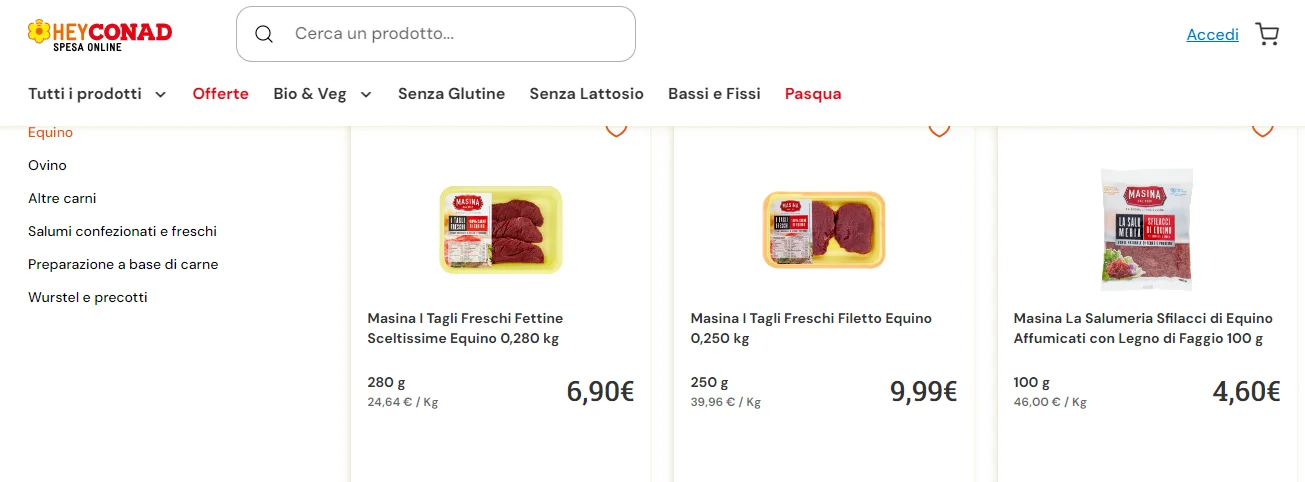This screenshot has width=1305, height=482.
Task: Click the search magnifier icon
Action: pyautogui.click(x=264, y=34)
